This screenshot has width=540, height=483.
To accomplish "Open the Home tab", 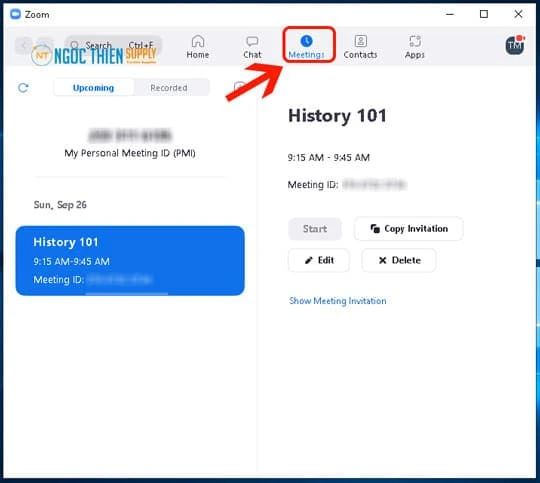I will [x=198, y=46].
